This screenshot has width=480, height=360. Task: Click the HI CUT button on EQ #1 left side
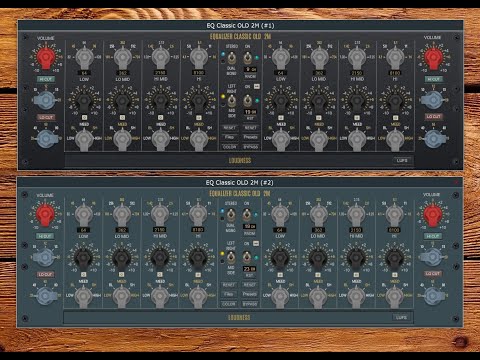click(x=46, y=79)
